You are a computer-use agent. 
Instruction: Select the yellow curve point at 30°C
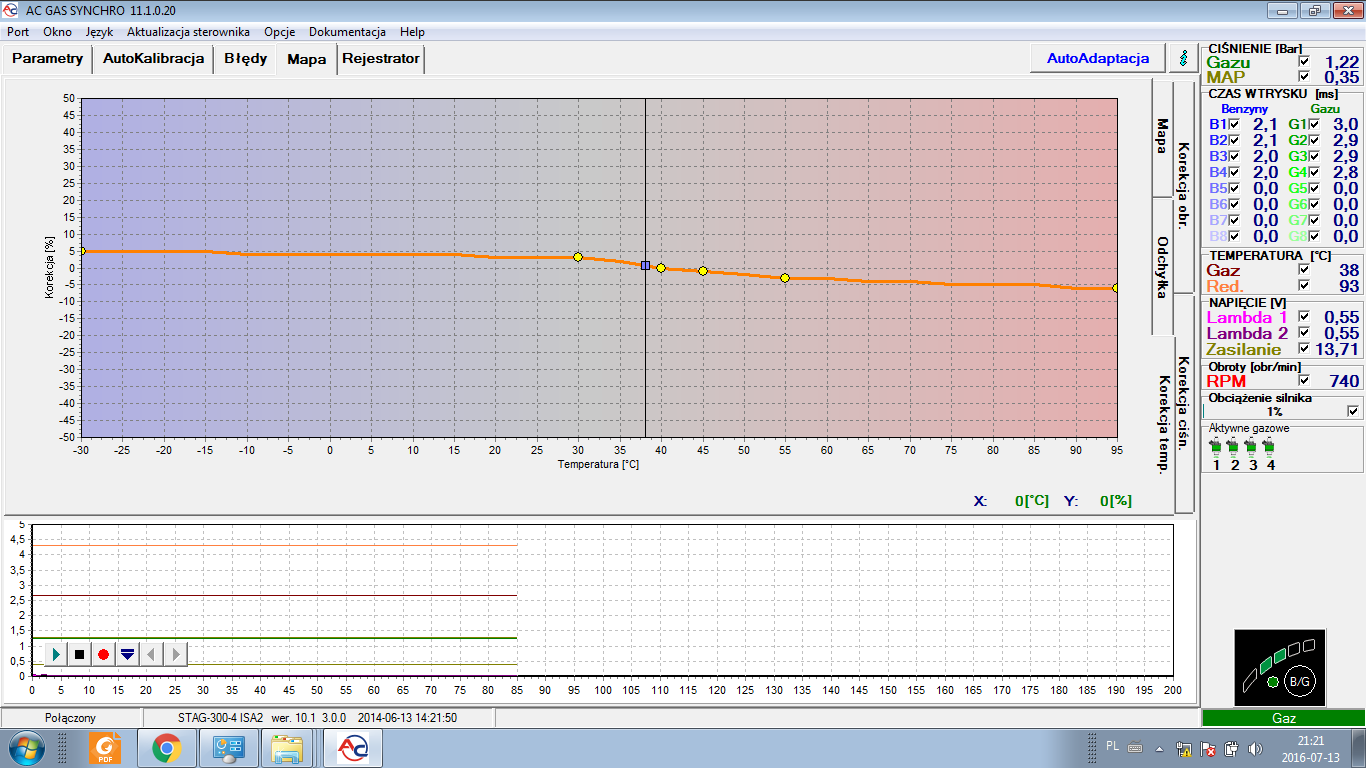pos(578,257)
